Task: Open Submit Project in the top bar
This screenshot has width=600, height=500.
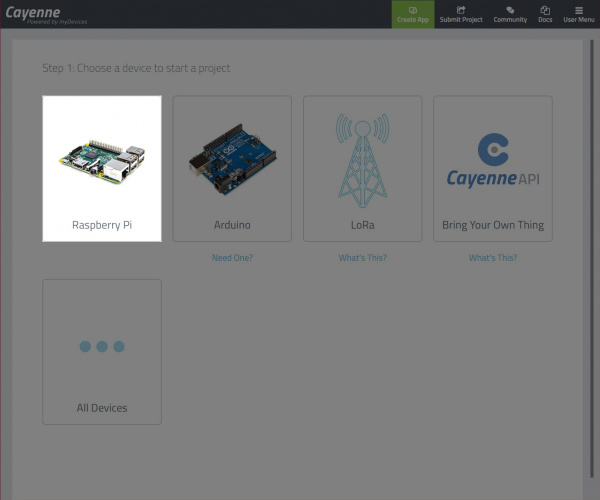Action: pos(461,15)
